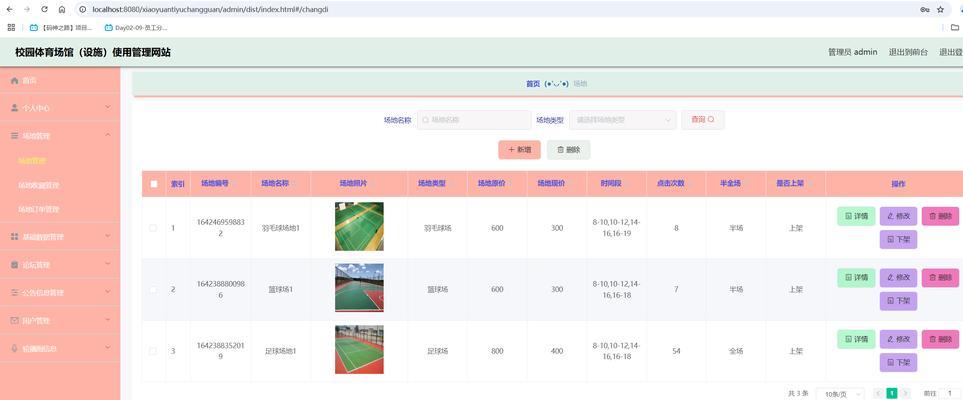Click the browser home icon

(x=62, y=10)
